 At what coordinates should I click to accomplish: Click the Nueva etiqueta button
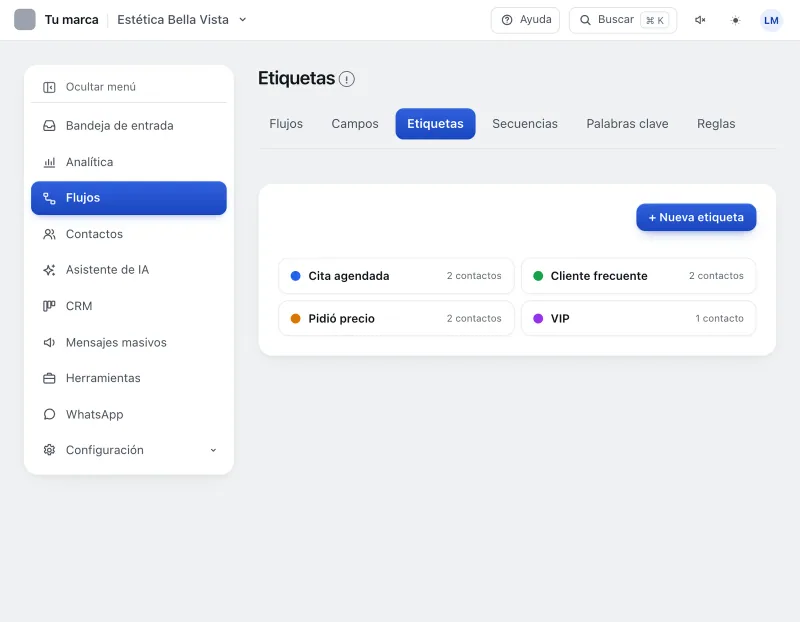point(696,217)
